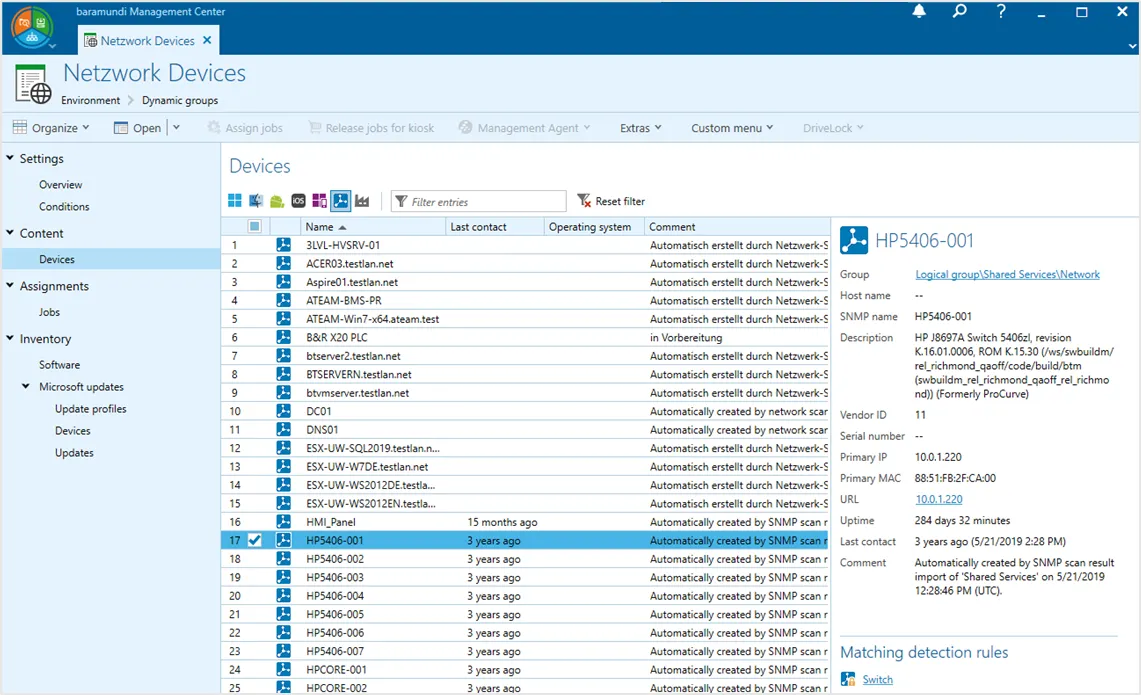This screenshot has width=1141, height=695.
Task: Click the macOS devices filter icon
Action: click(256, 201)
